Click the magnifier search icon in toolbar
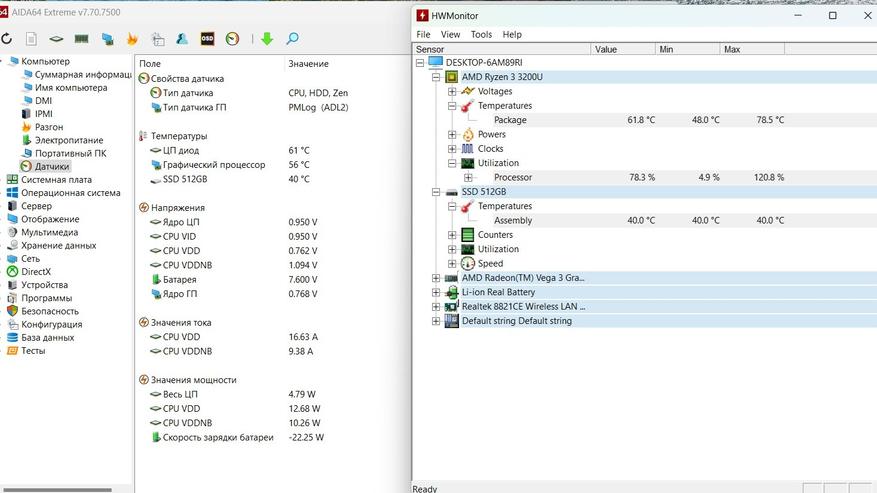This screenshot has width=877, height=493. (292, 39)
